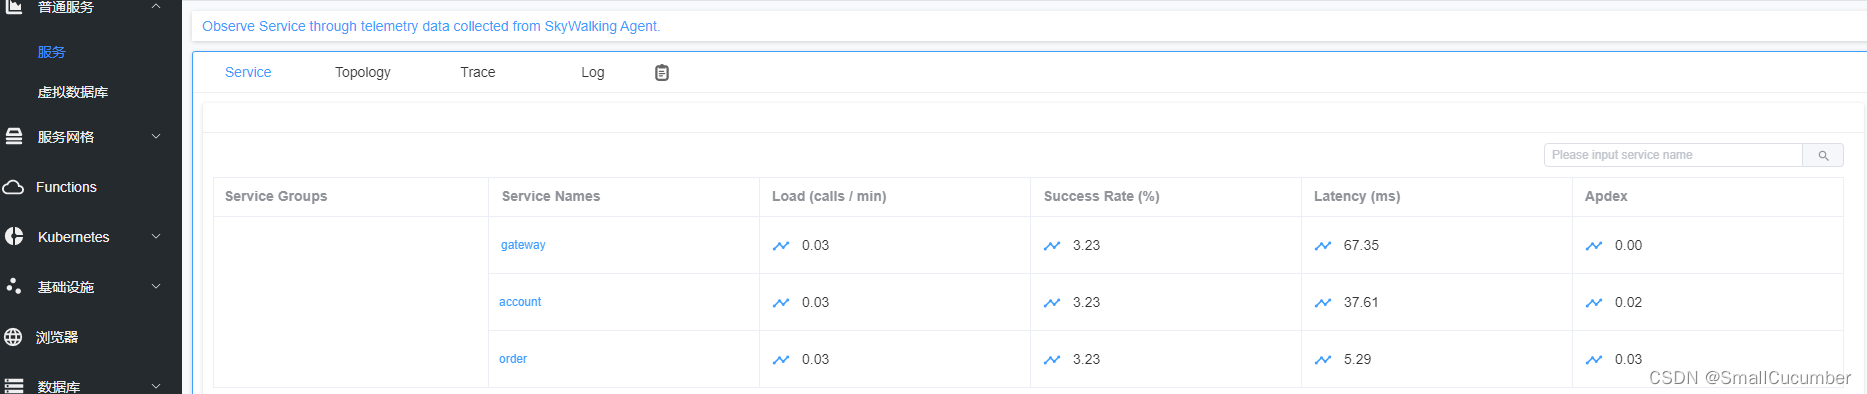Click account Load trend chart icon

pyautogui.click(x=781, y=302)
